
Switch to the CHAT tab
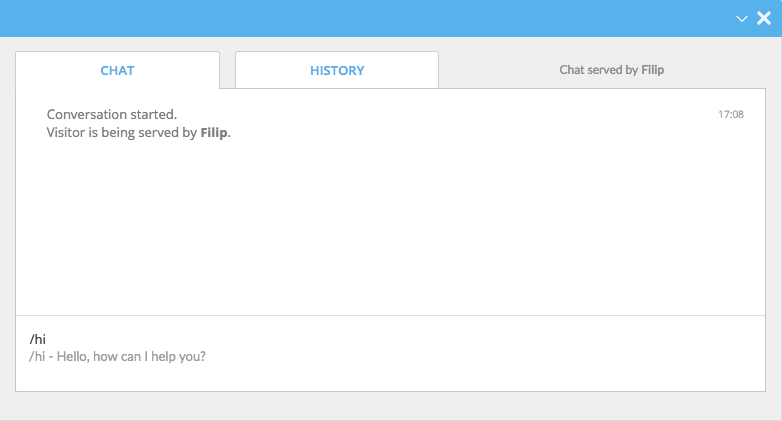[x=117, y=70]
